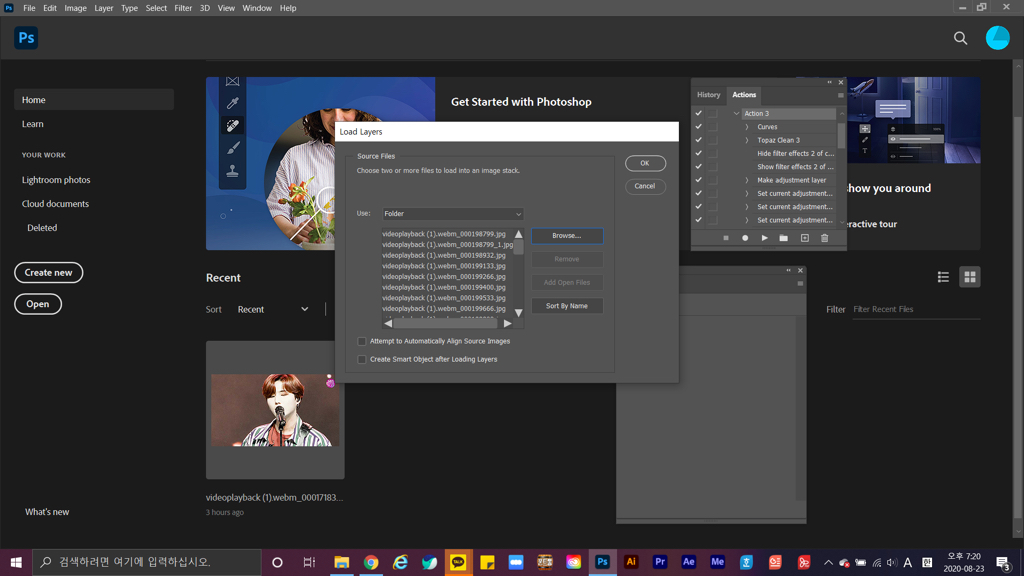Collapse the Actions panel with double-arrow icon
The width and height of the screenshot is (1024, 576).
pyautogui.click(x=829, y=82)
